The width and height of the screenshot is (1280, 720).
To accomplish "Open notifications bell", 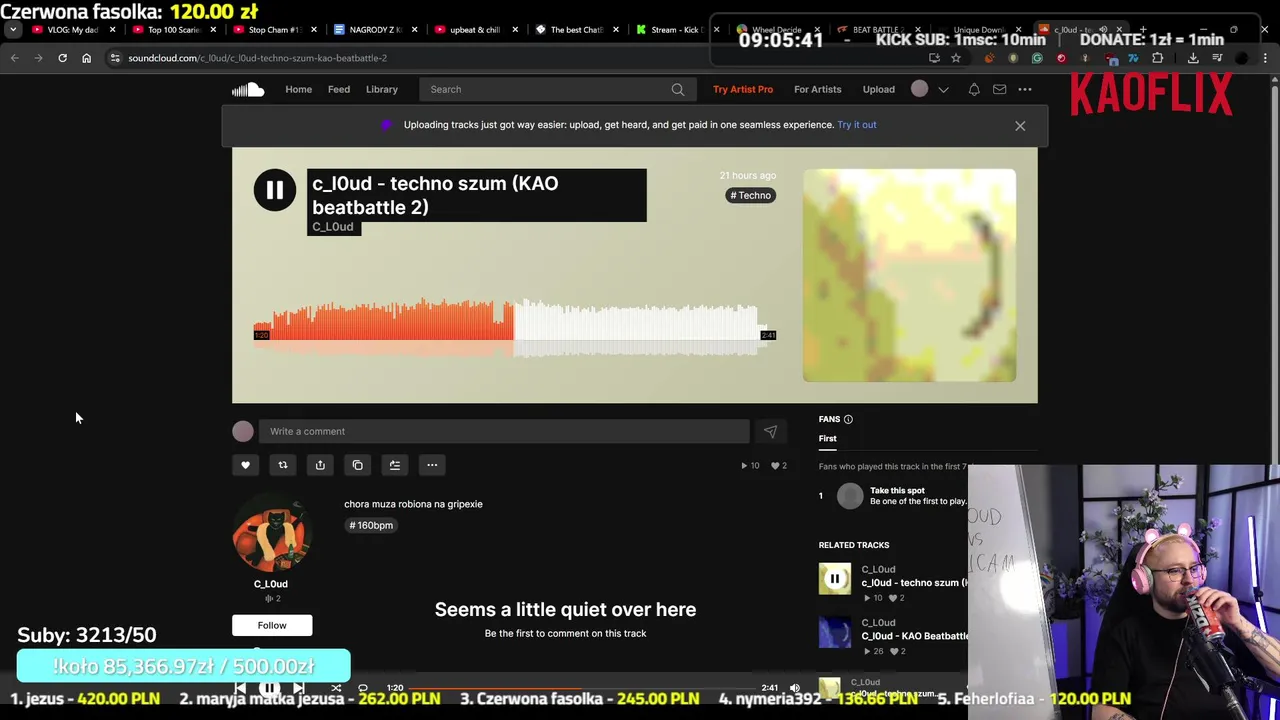I will pos(974,89).
